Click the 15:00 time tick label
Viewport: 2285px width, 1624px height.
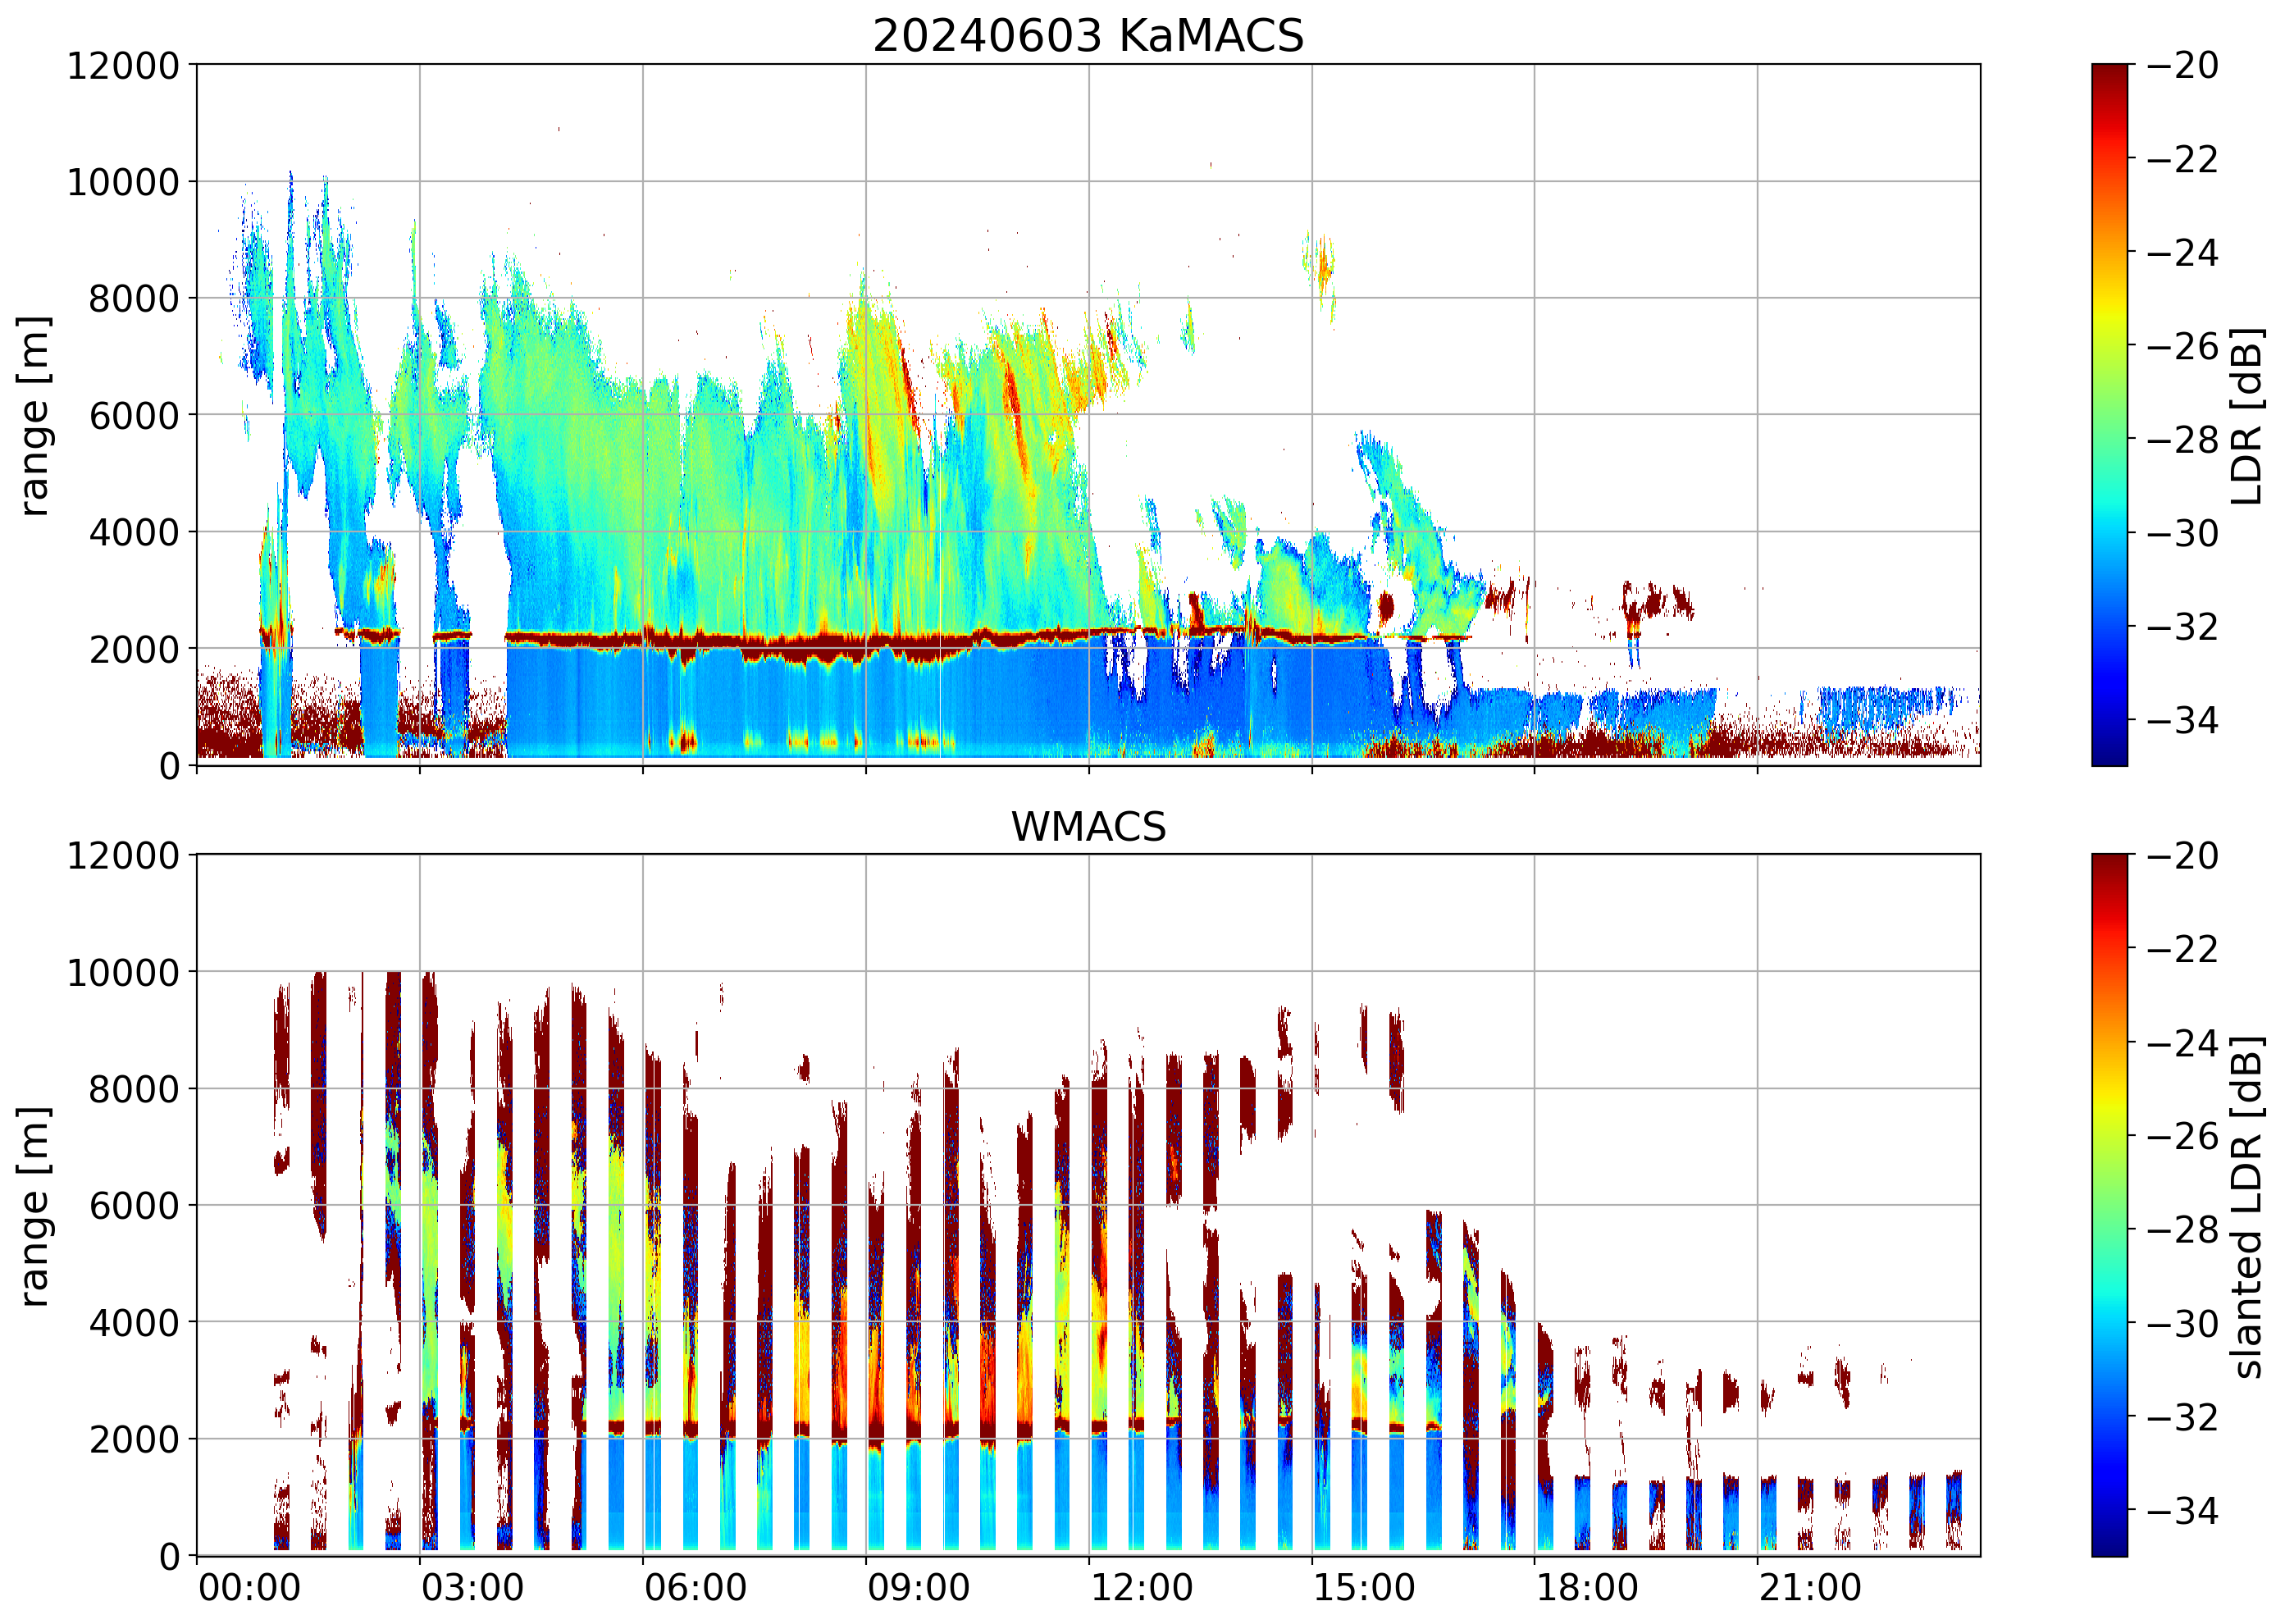[x=1364, y=1588]
